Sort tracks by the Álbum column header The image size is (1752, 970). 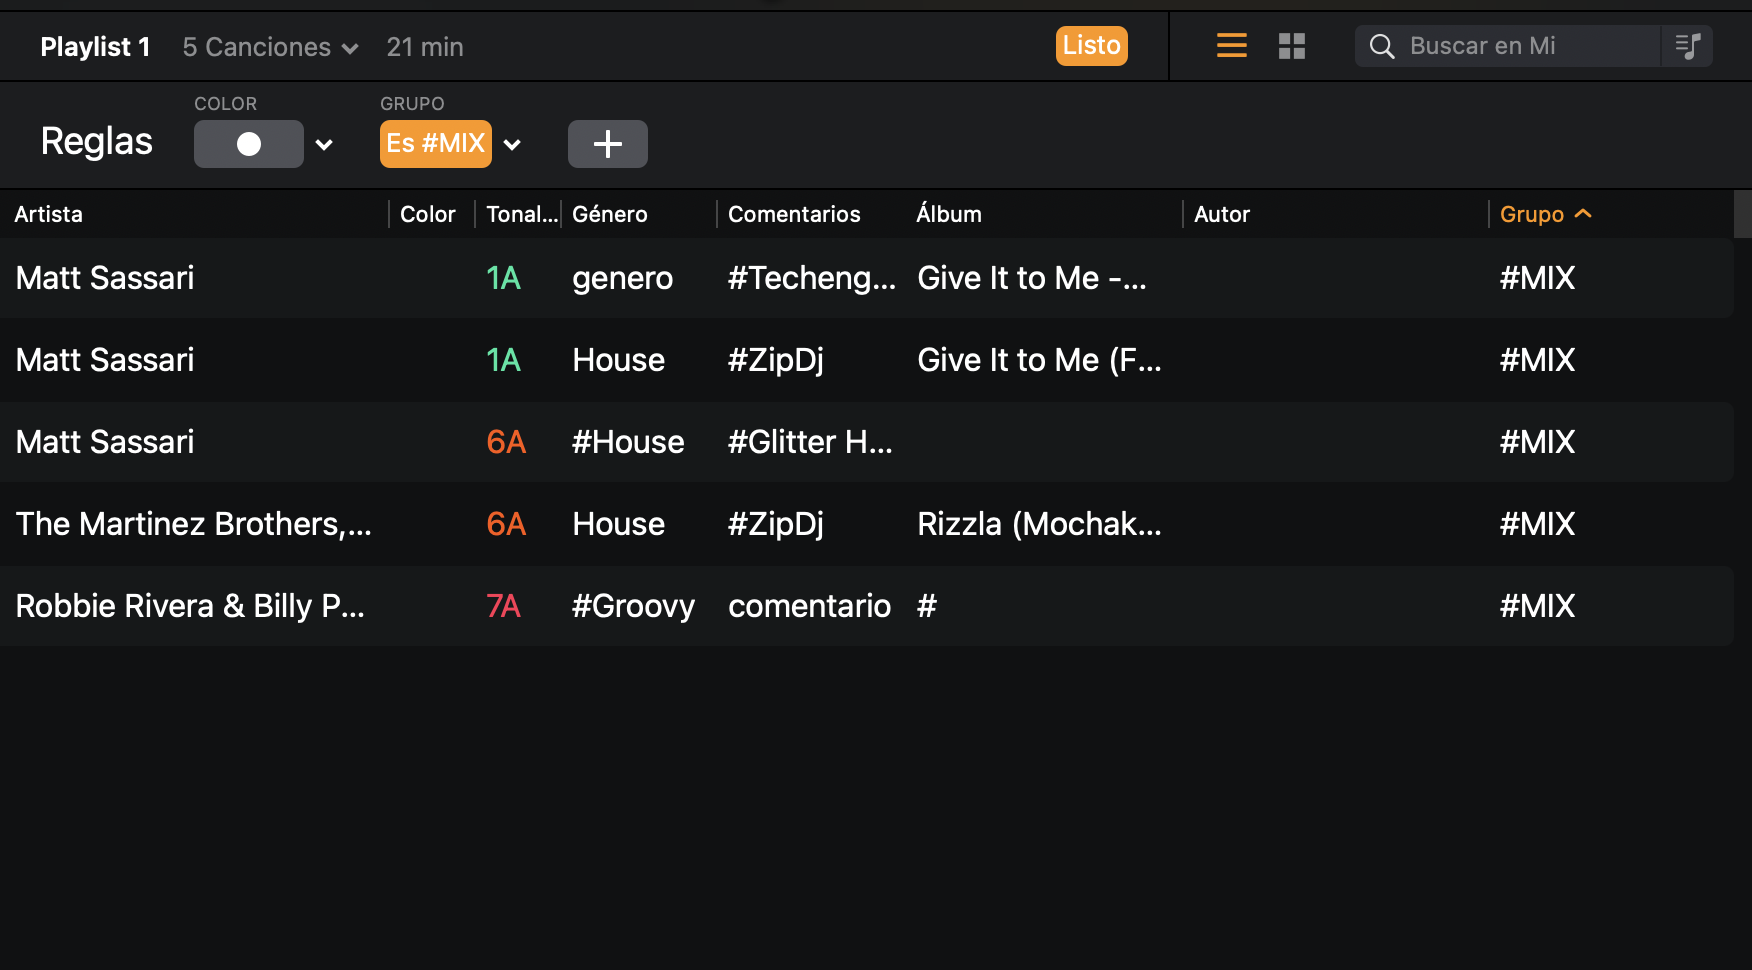point(948,213)
